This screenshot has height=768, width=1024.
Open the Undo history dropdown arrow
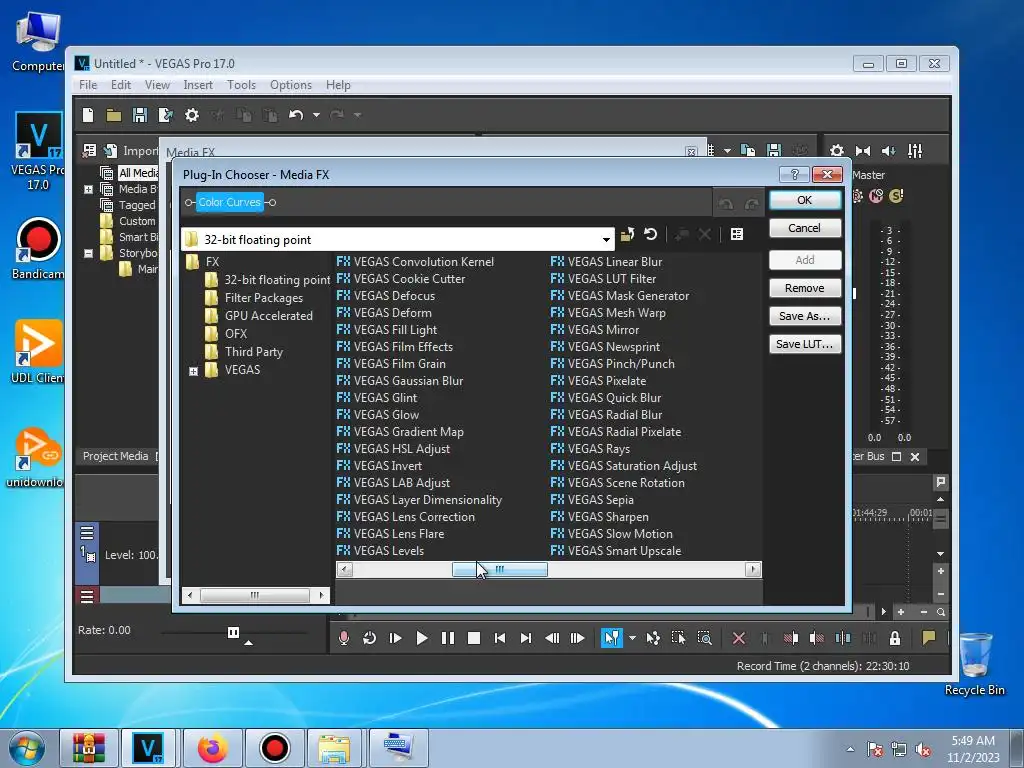pos(316,115)
